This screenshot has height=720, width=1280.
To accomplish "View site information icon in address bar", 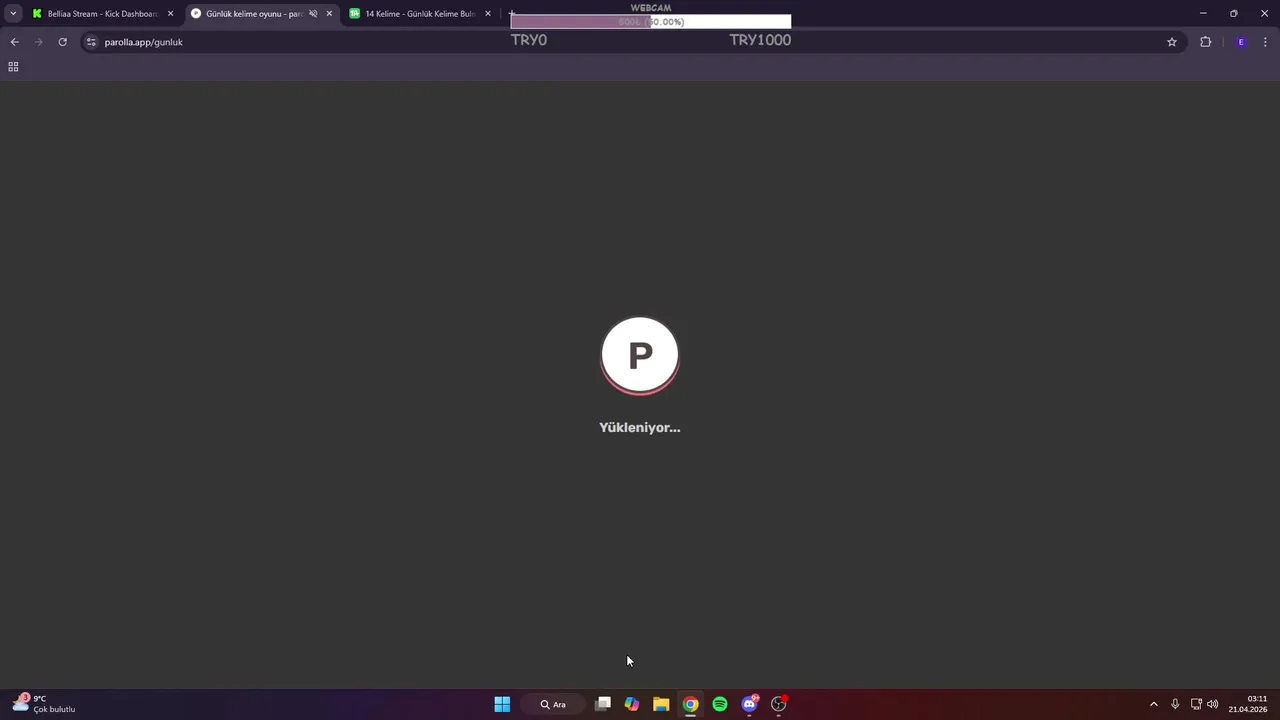I will 91,42.
